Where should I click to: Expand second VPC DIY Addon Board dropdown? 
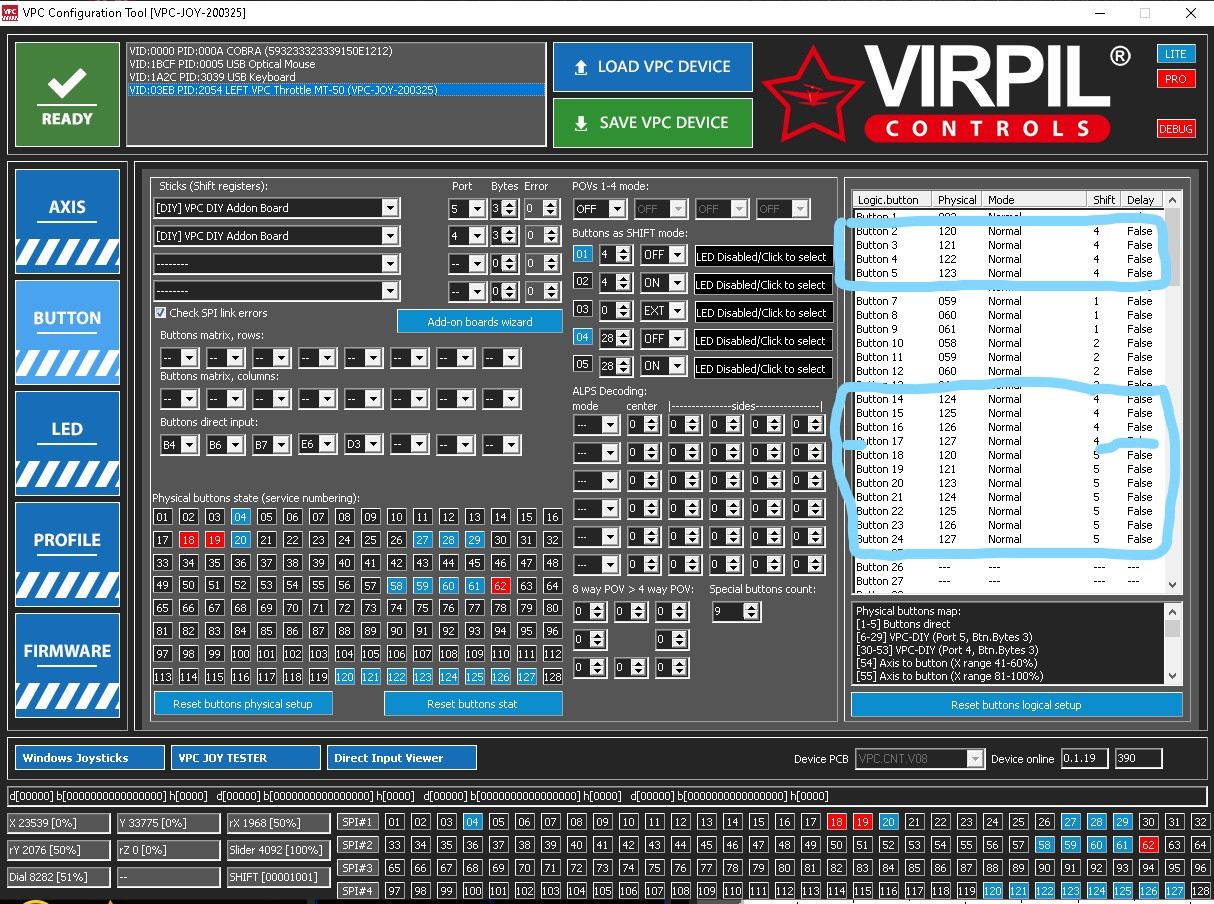click(x=390, y=236)
